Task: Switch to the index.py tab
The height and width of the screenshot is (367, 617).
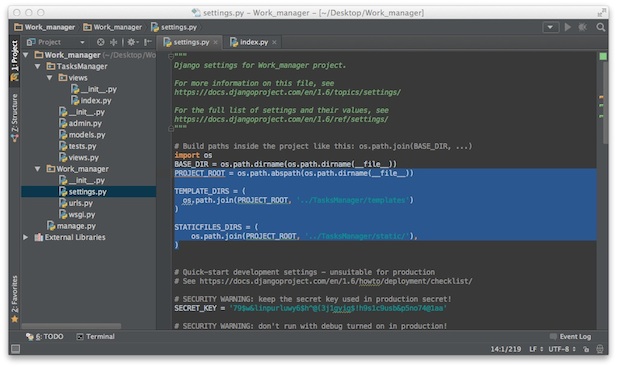Action: 253,42
